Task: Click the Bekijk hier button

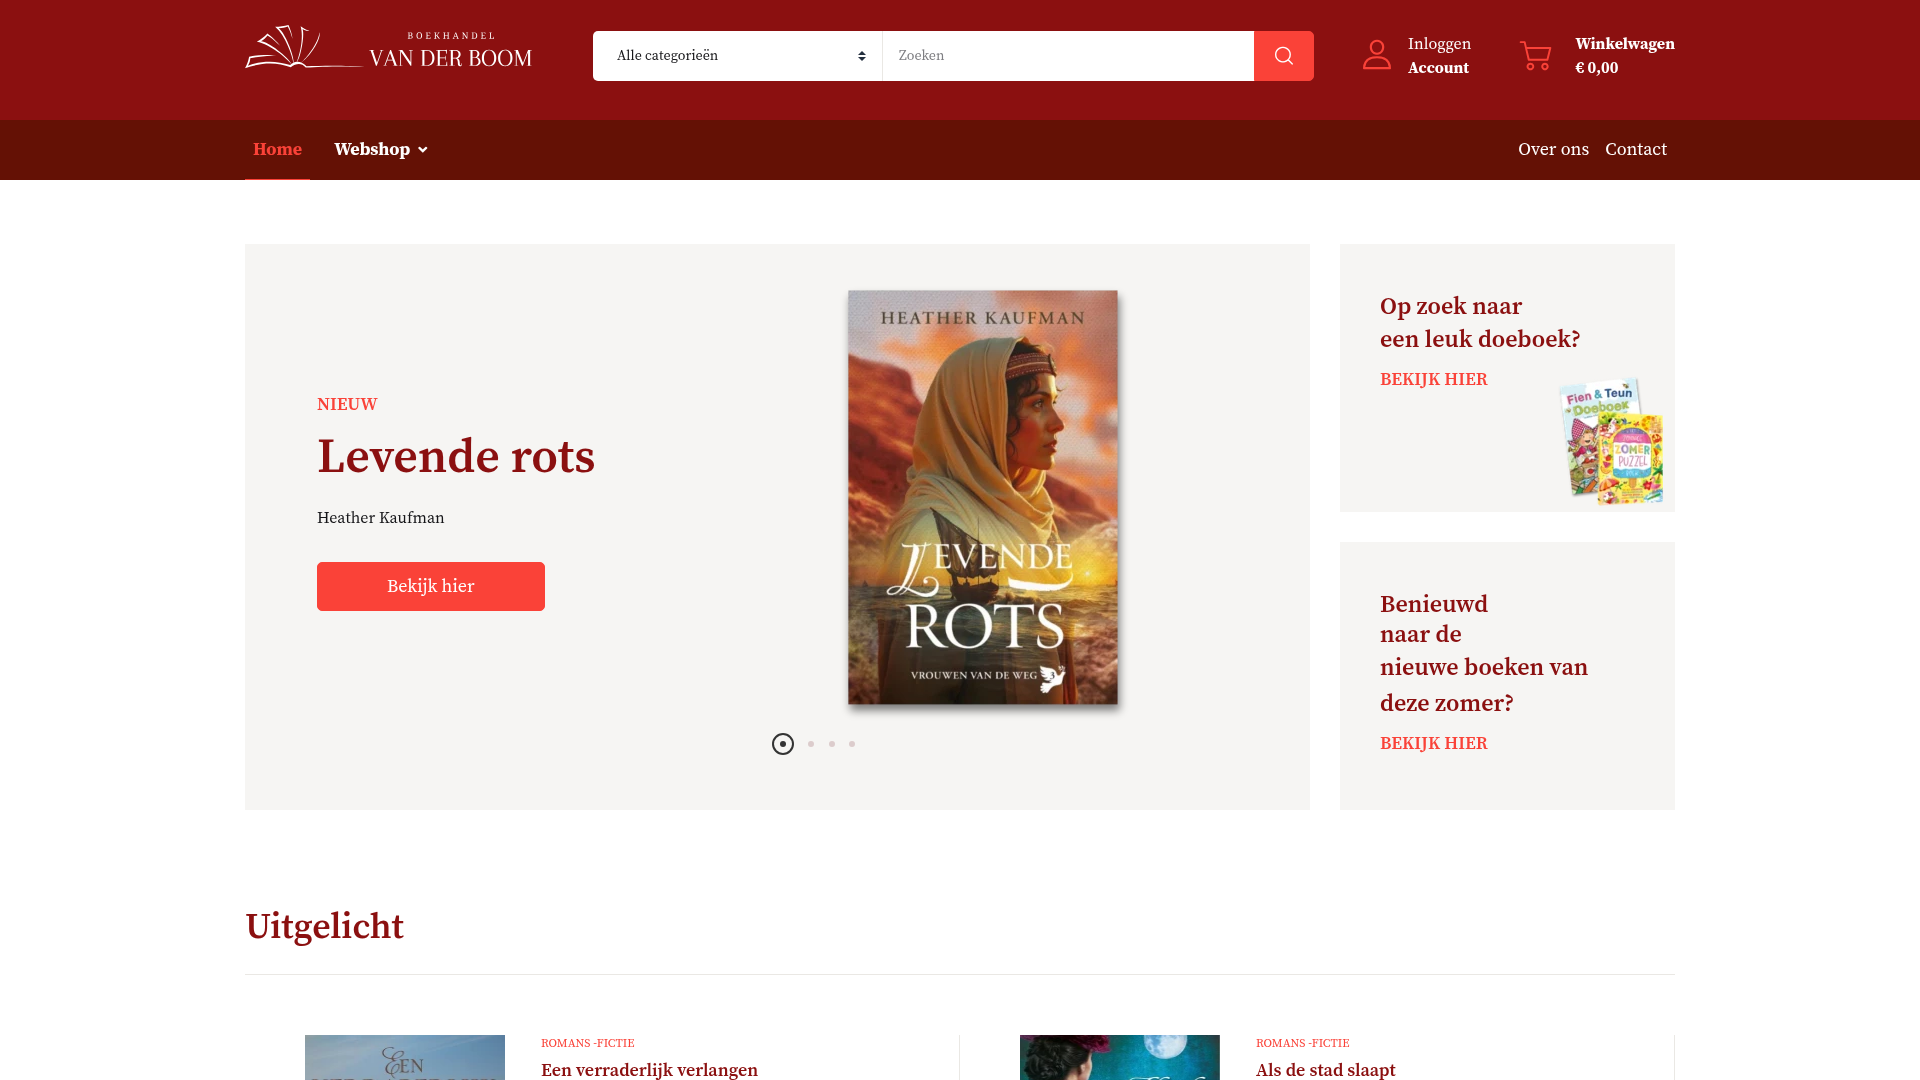Action: click(431, 586)
